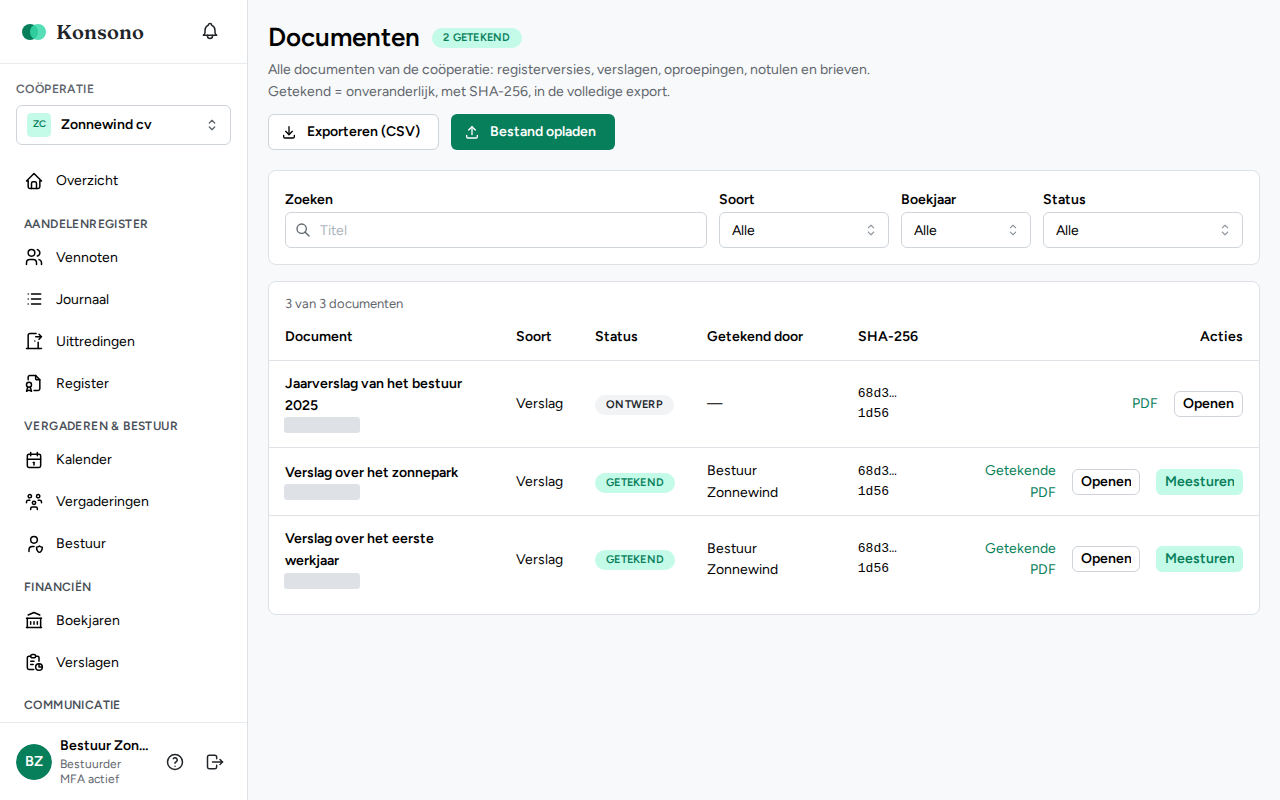Click the Getekend door column header
This screenshot has width=1280, height=800.
[x=755, y=337]
